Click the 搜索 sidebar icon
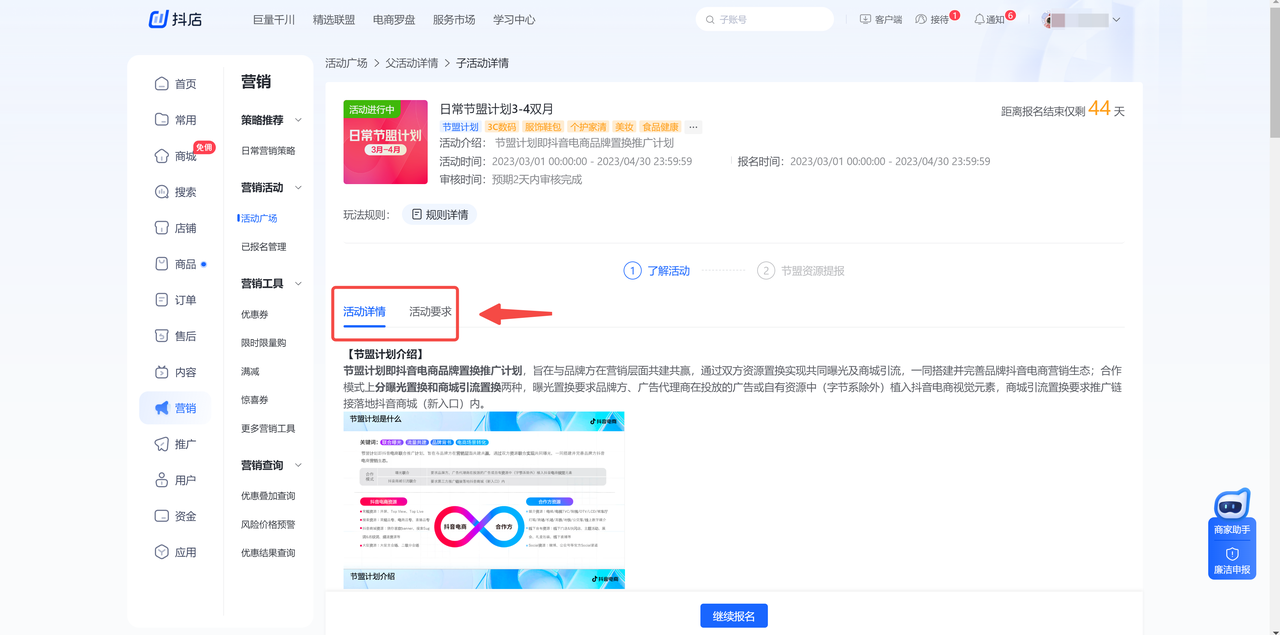 pyautogui.click(x=162, y=192)
